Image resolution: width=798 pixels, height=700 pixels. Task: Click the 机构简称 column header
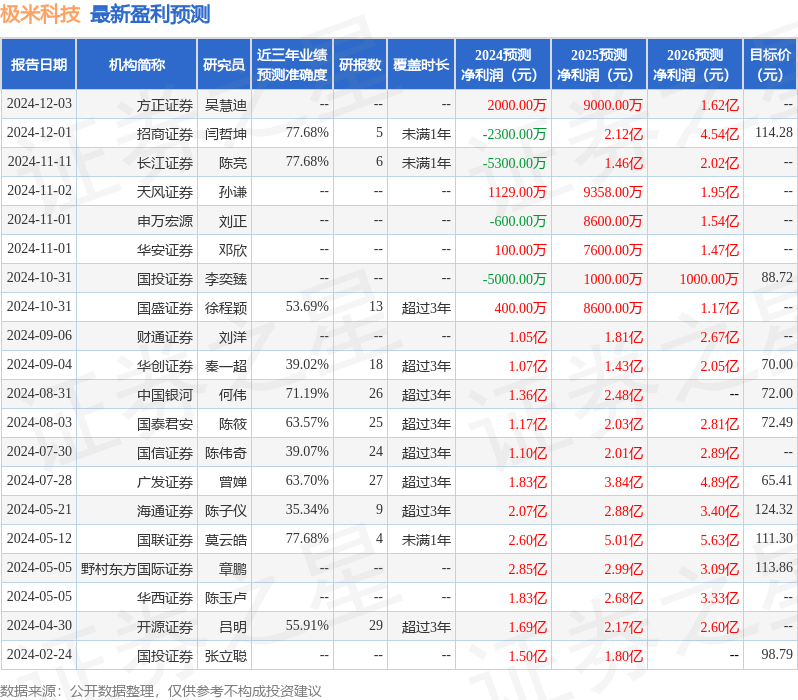tap(136, 65)
